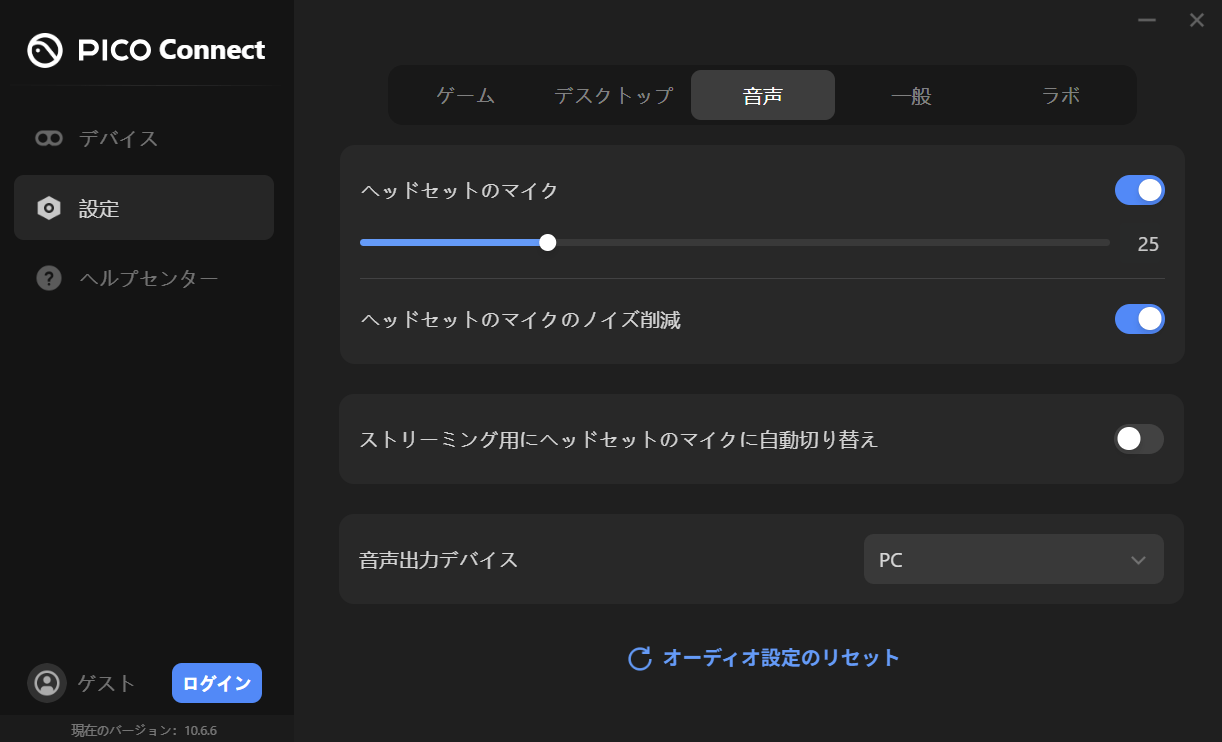Close the PICO Connect window
1222x742 pixels.
pos(1196,20)
